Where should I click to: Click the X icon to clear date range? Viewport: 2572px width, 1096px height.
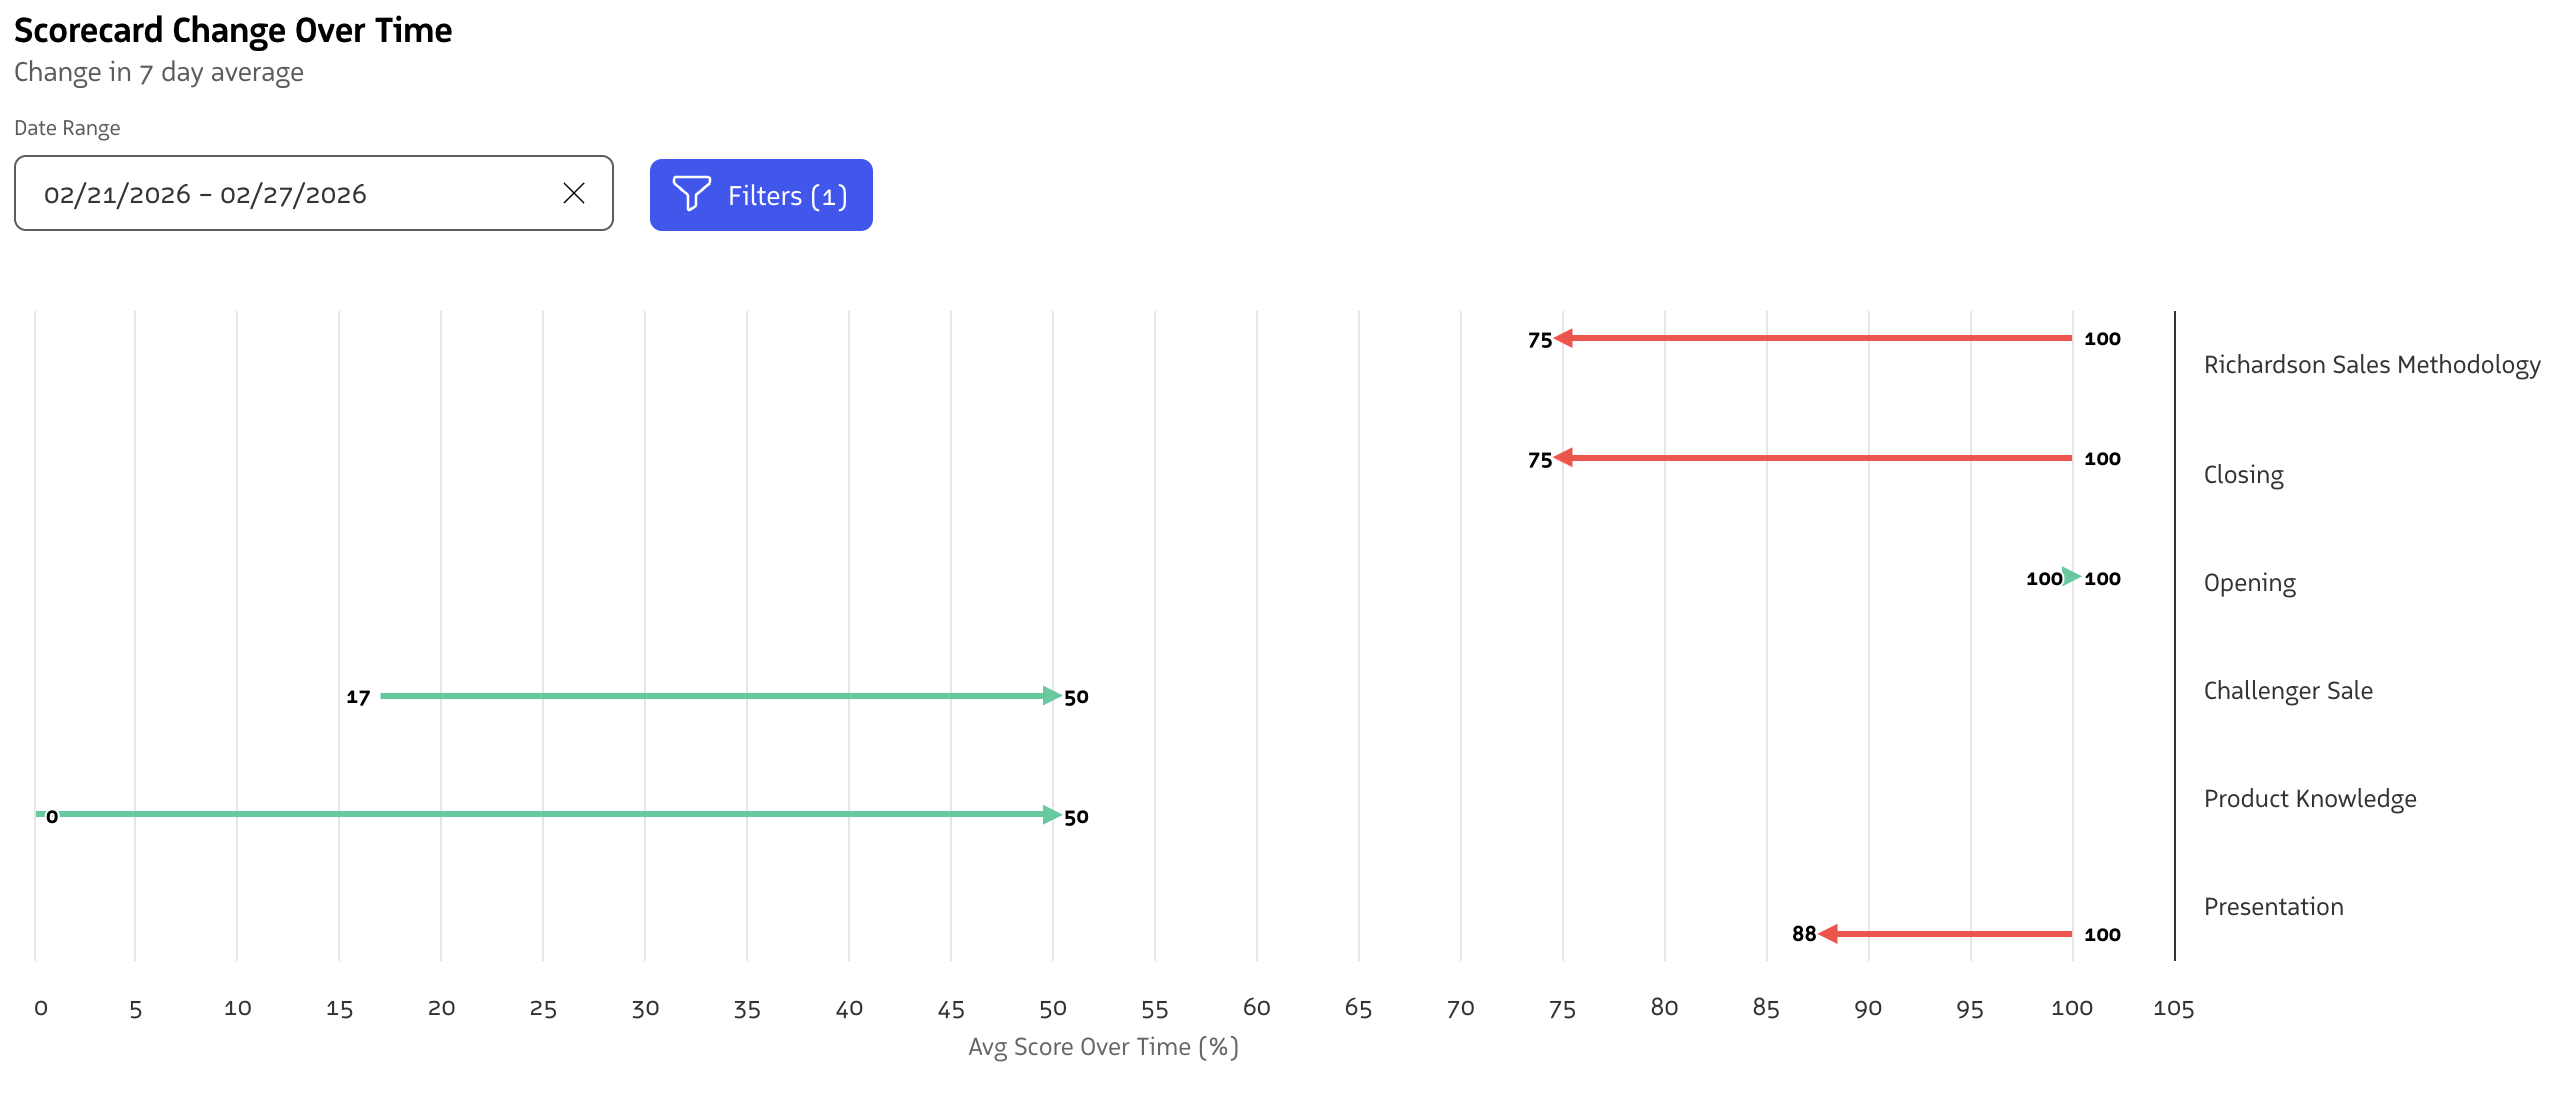coord(573,192)
